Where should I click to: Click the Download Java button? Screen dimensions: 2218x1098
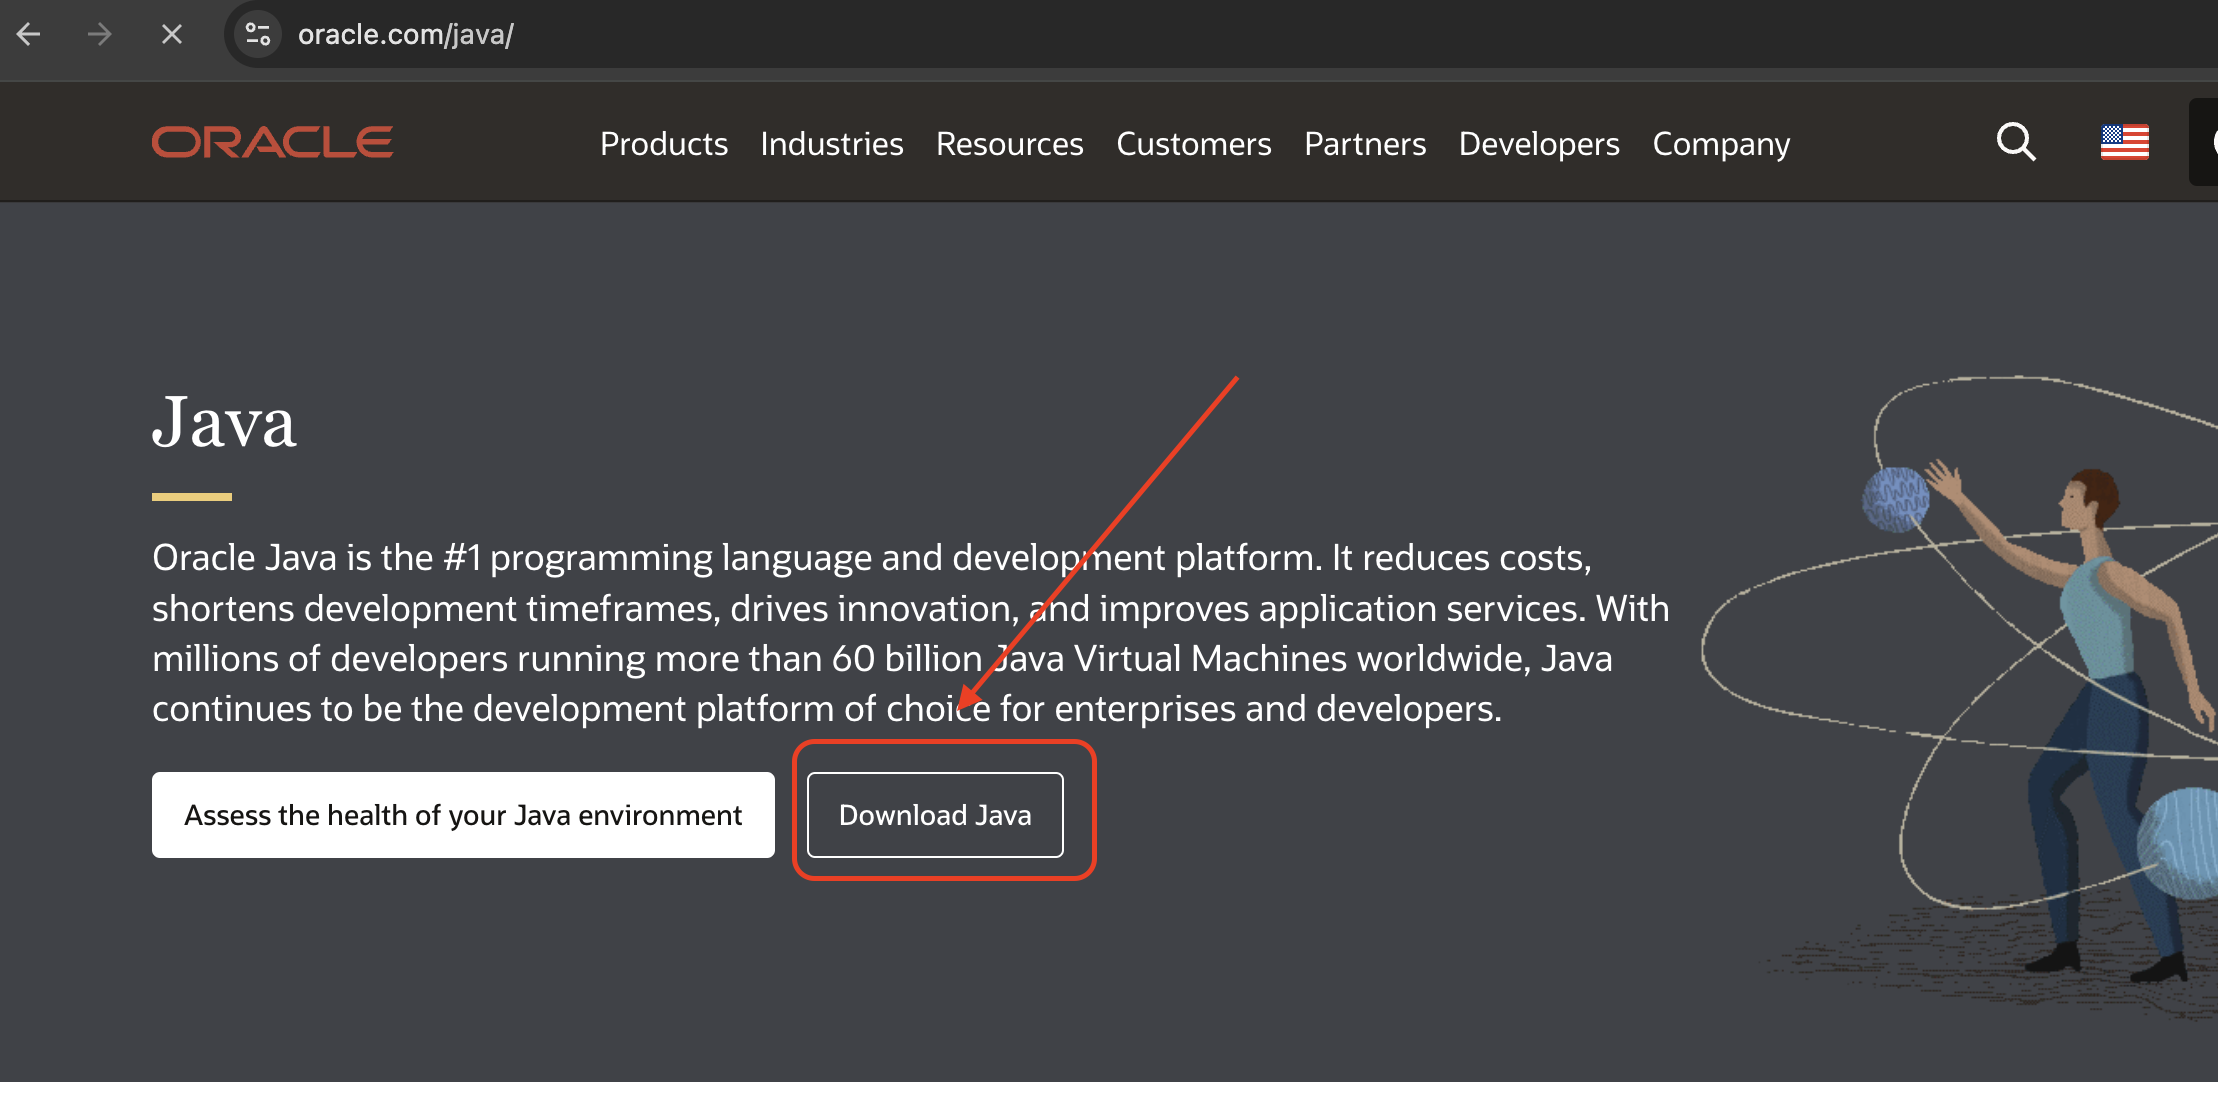click(935, 815)
